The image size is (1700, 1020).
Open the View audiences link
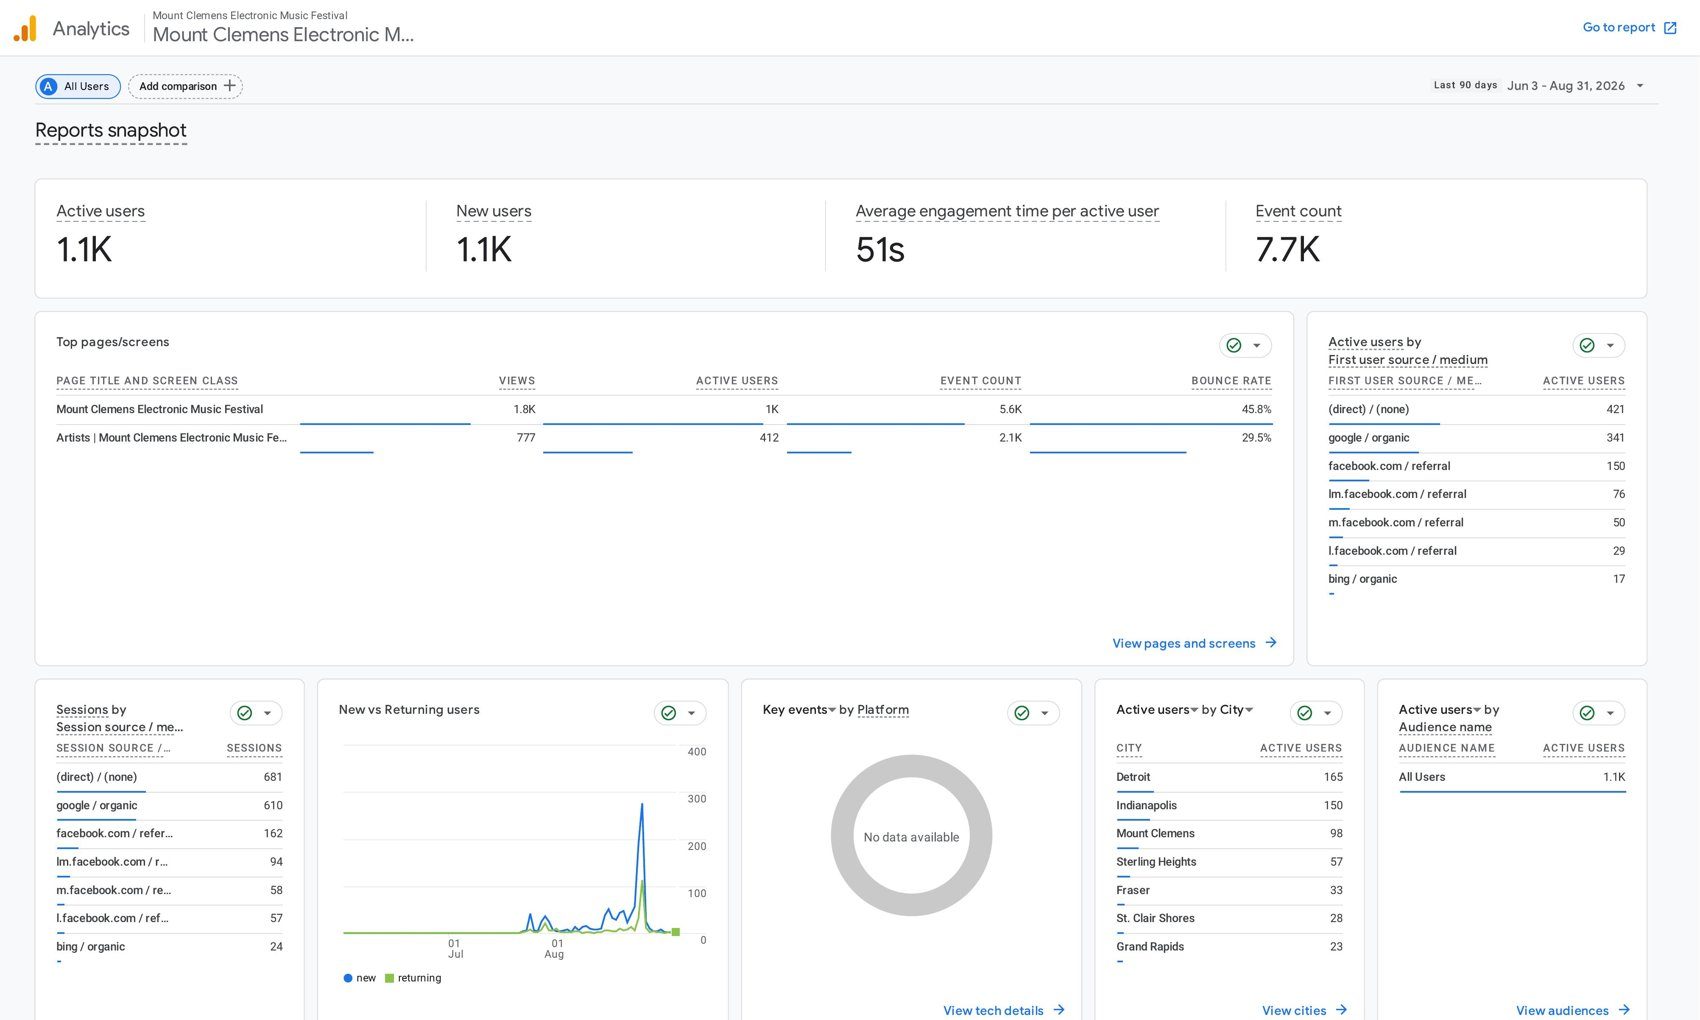point(1573,1010)
